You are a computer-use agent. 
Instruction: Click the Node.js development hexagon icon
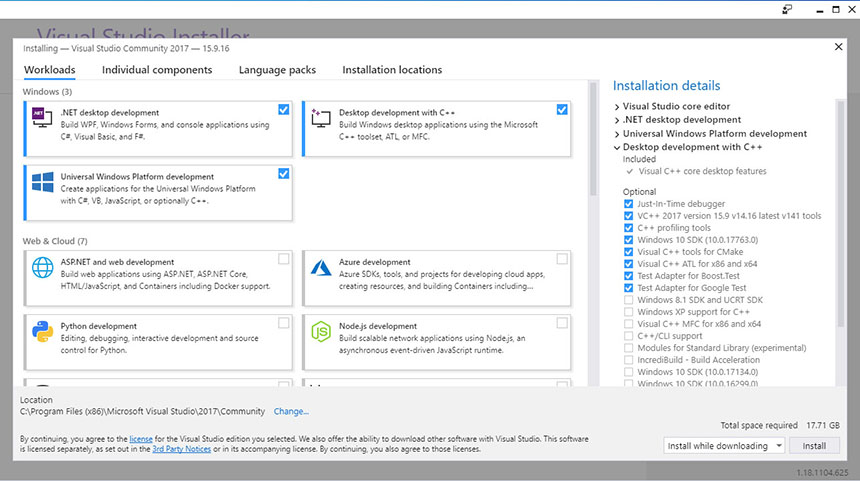321,331
